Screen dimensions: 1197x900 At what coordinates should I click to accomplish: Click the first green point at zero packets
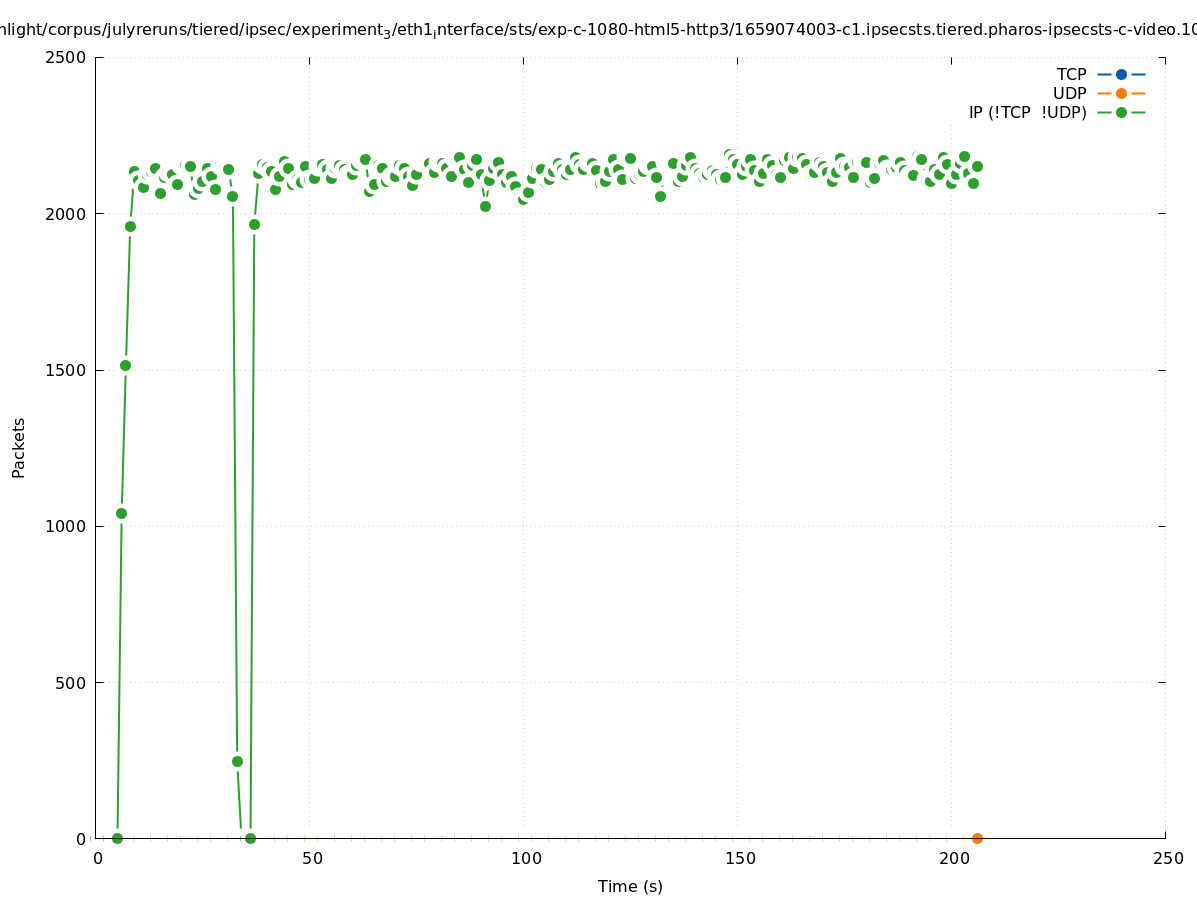tap(117, 838)
